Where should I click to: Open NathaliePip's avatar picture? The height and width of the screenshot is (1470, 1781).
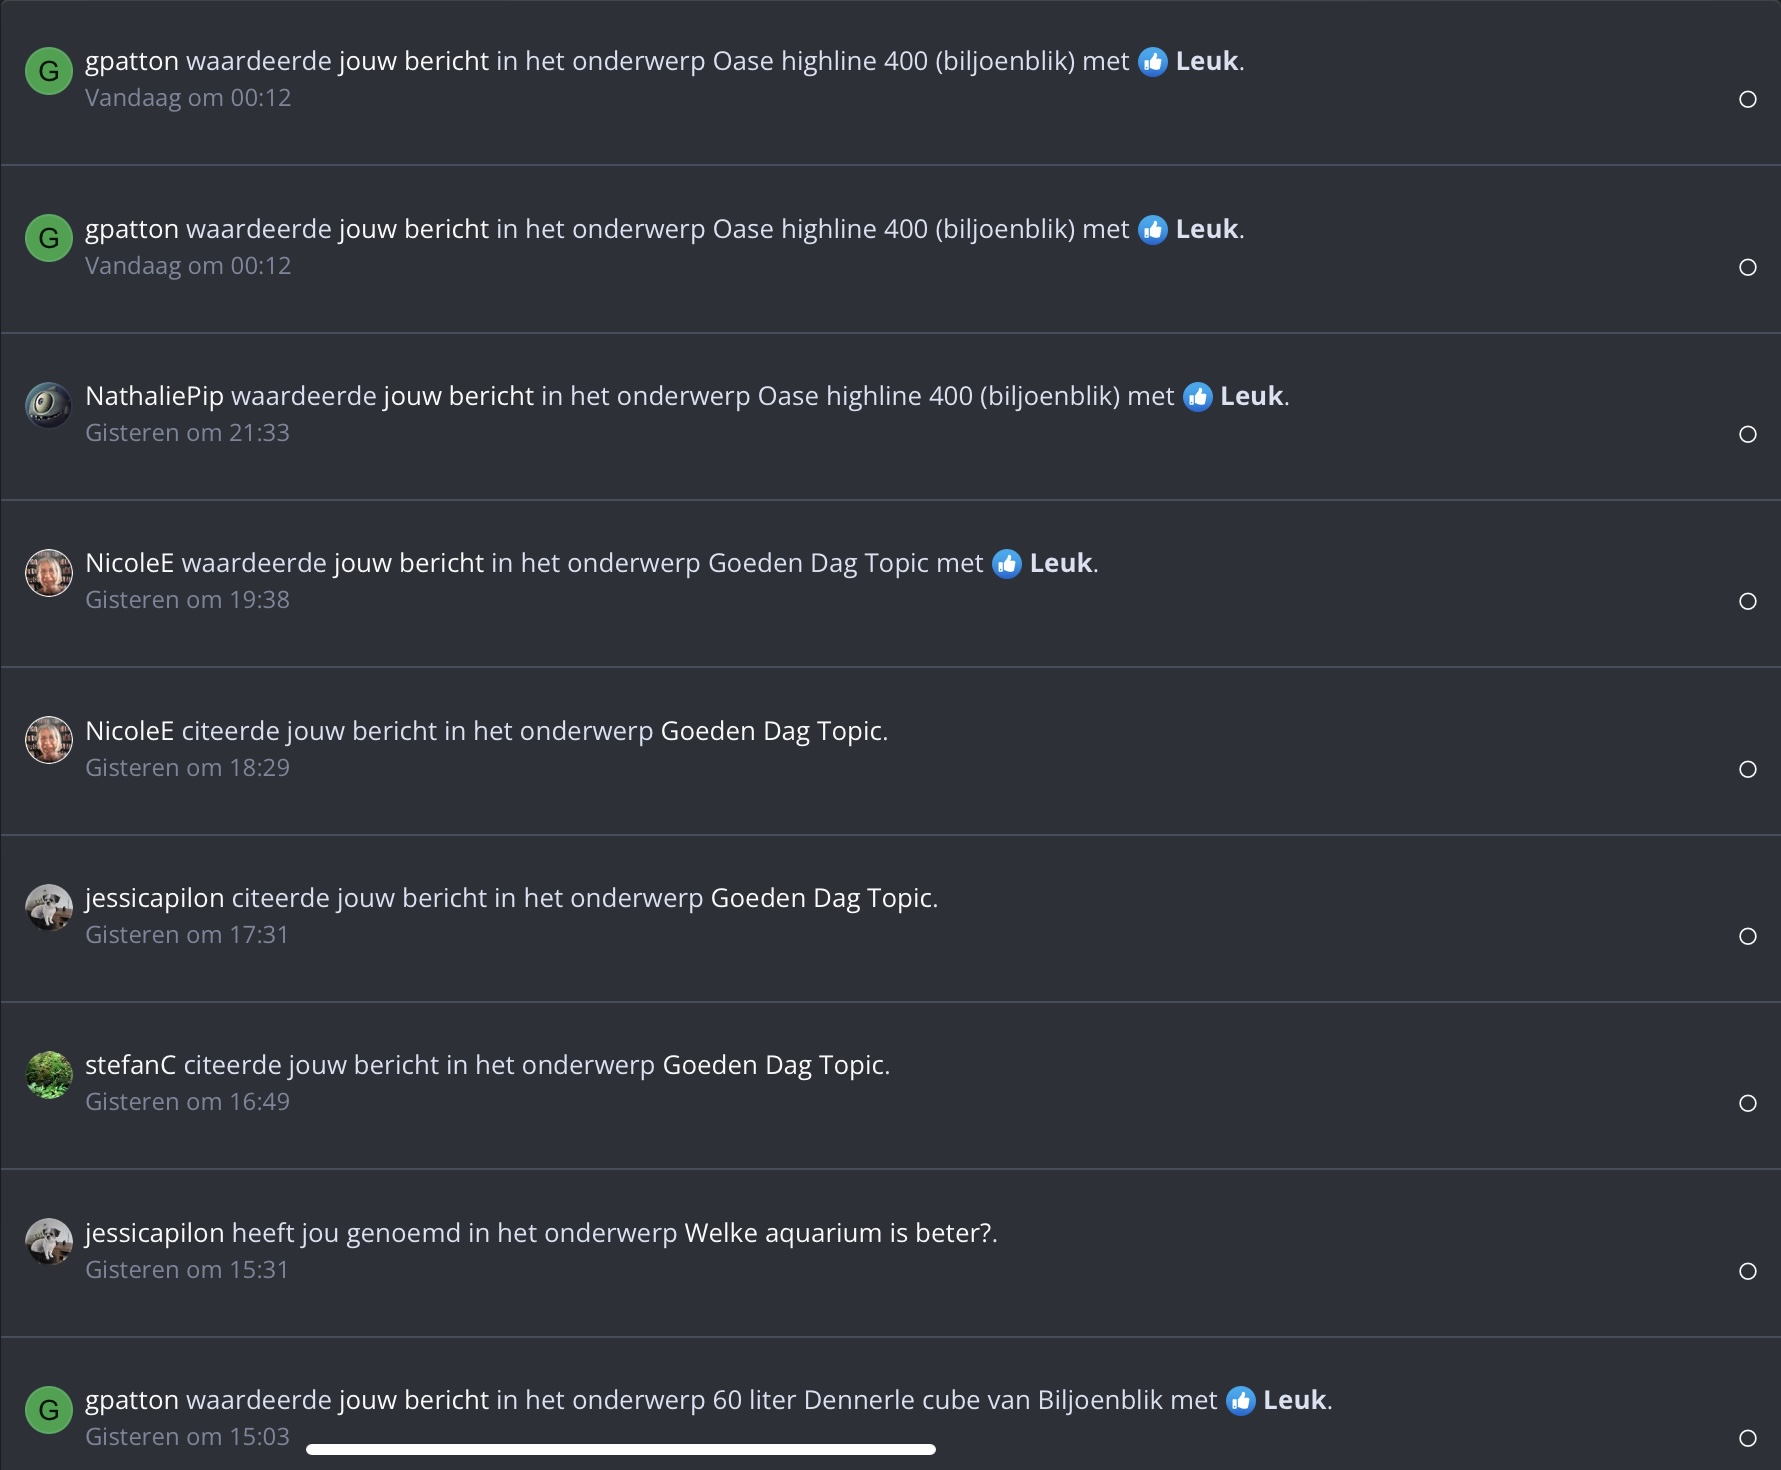(48, 405)
